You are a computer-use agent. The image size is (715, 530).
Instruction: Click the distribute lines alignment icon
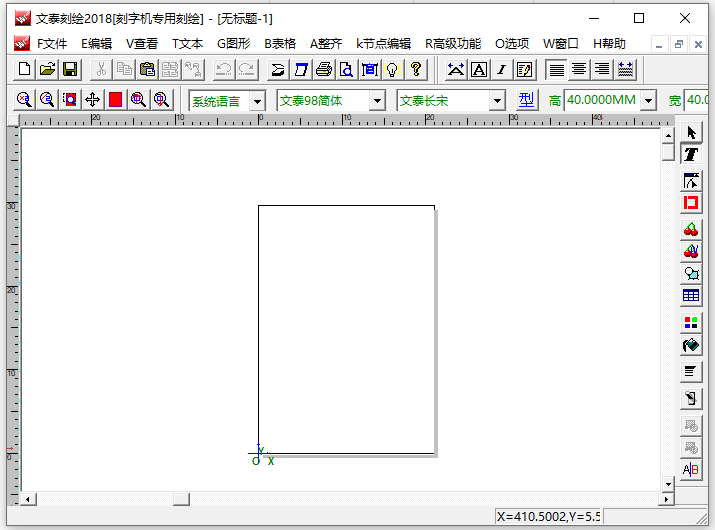pos(625,70)
